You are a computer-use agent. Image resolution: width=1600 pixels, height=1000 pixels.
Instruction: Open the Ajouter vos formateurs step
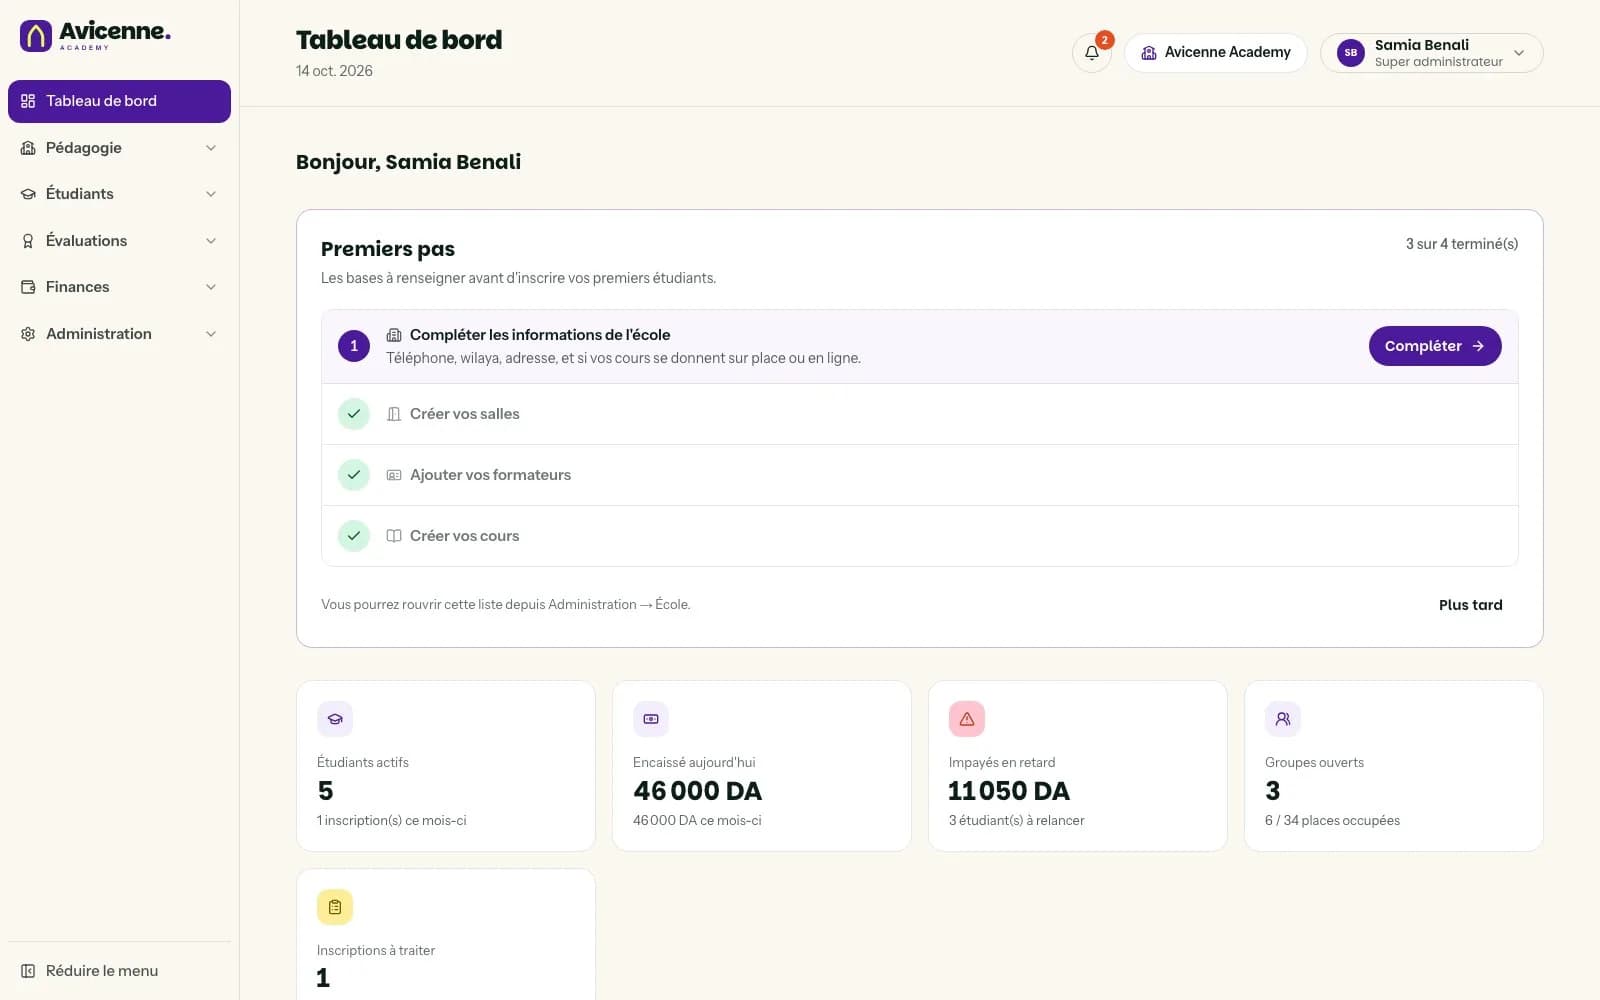click(920, 475)
